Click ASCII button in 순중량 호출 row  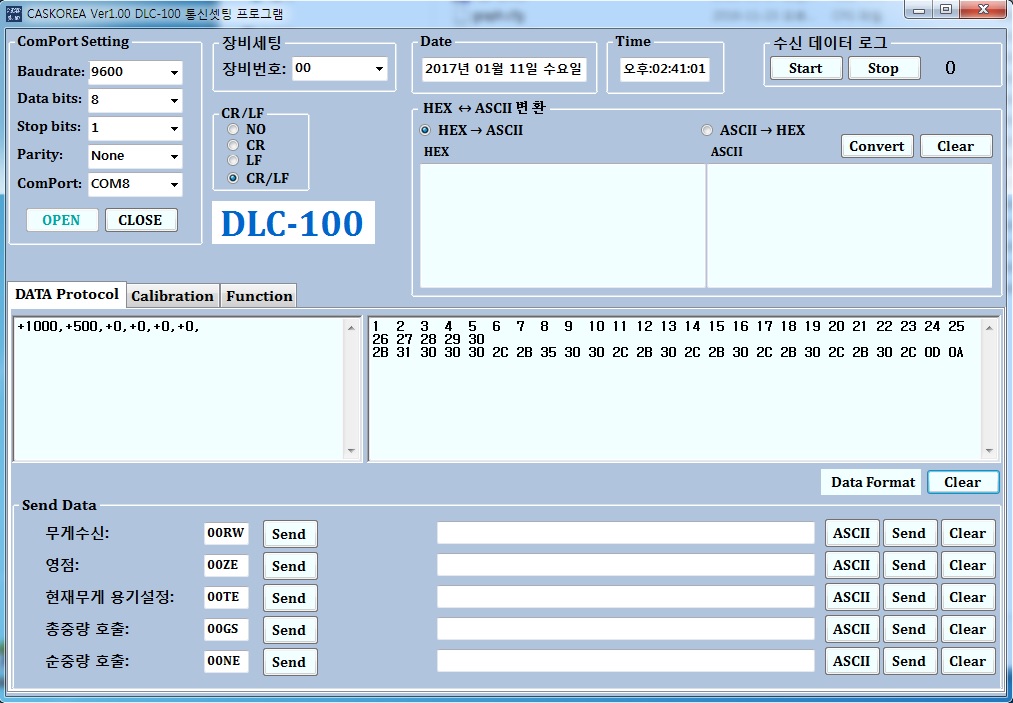point(852,662)
